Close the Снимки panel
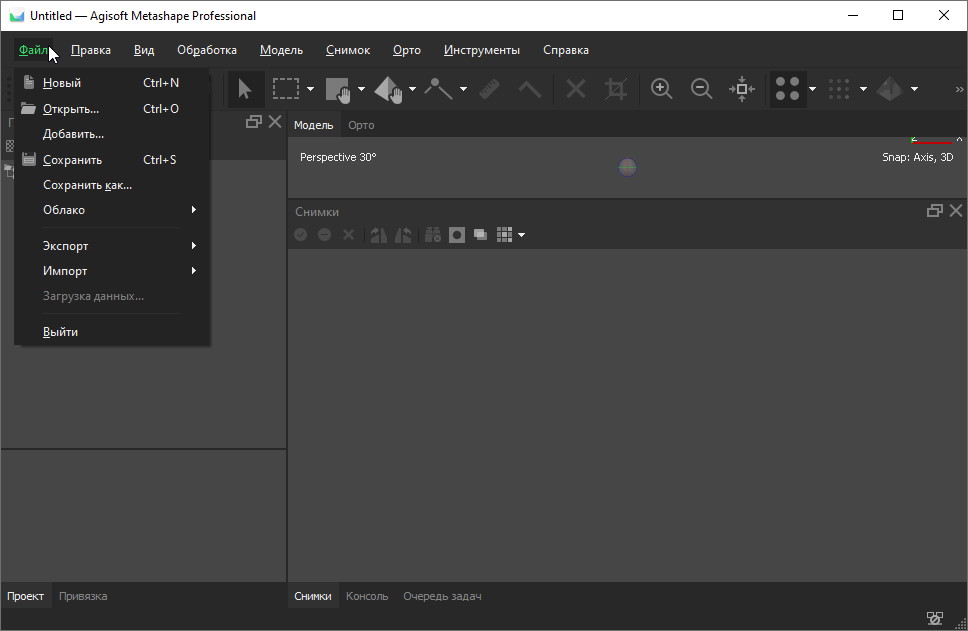Screen dimensions: 968x631 (956, 211)
